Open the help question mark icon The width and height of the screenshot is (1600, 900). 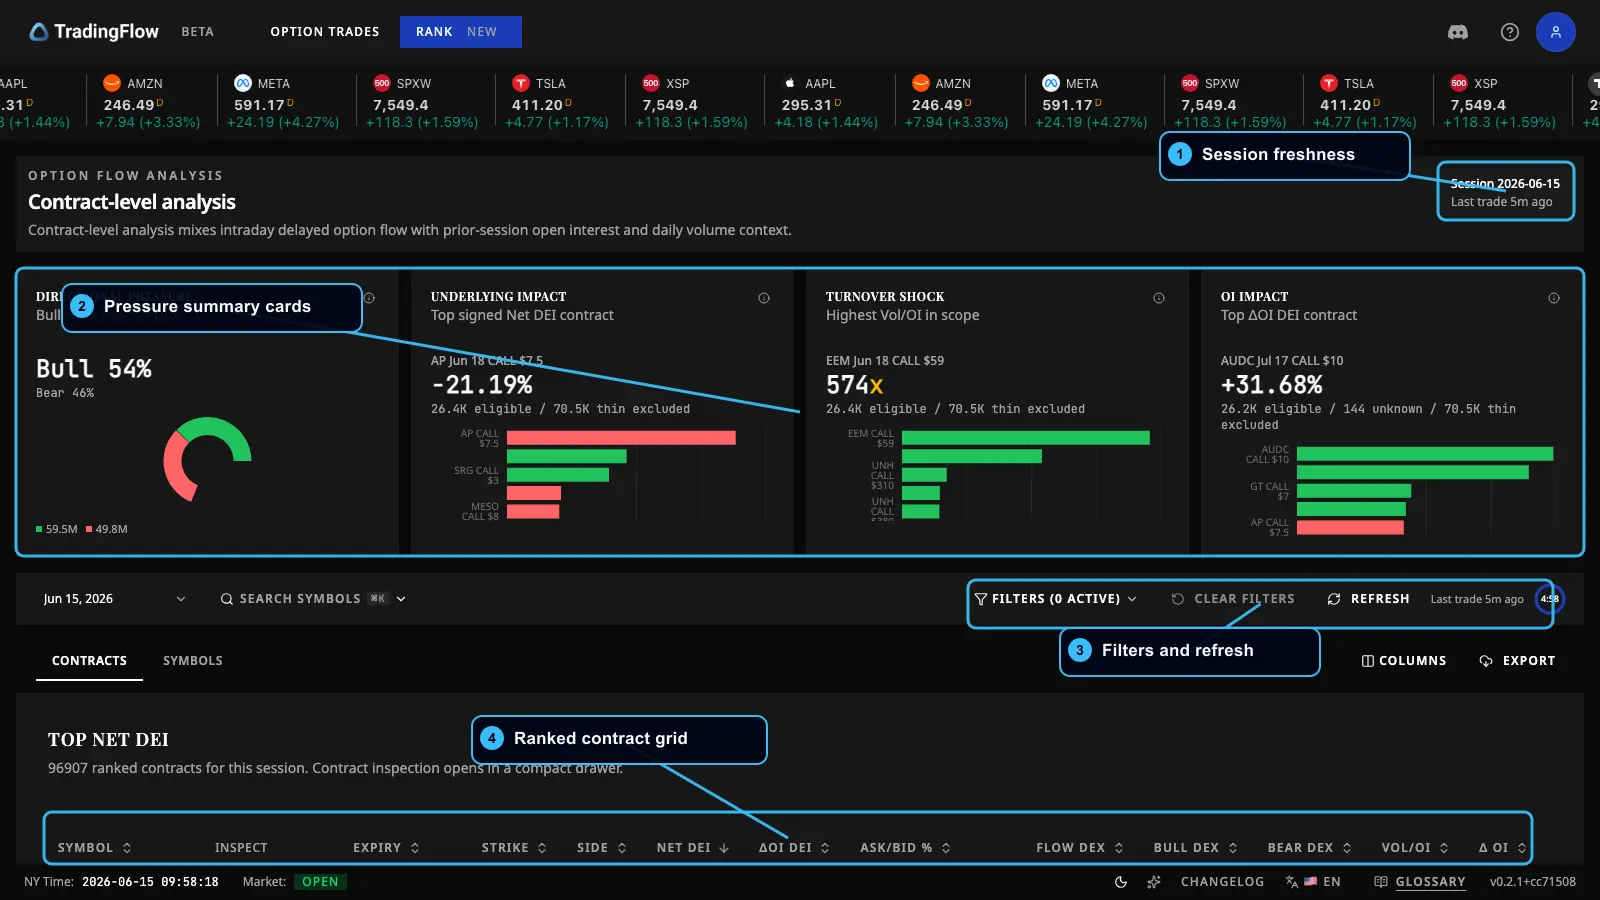1510,32
